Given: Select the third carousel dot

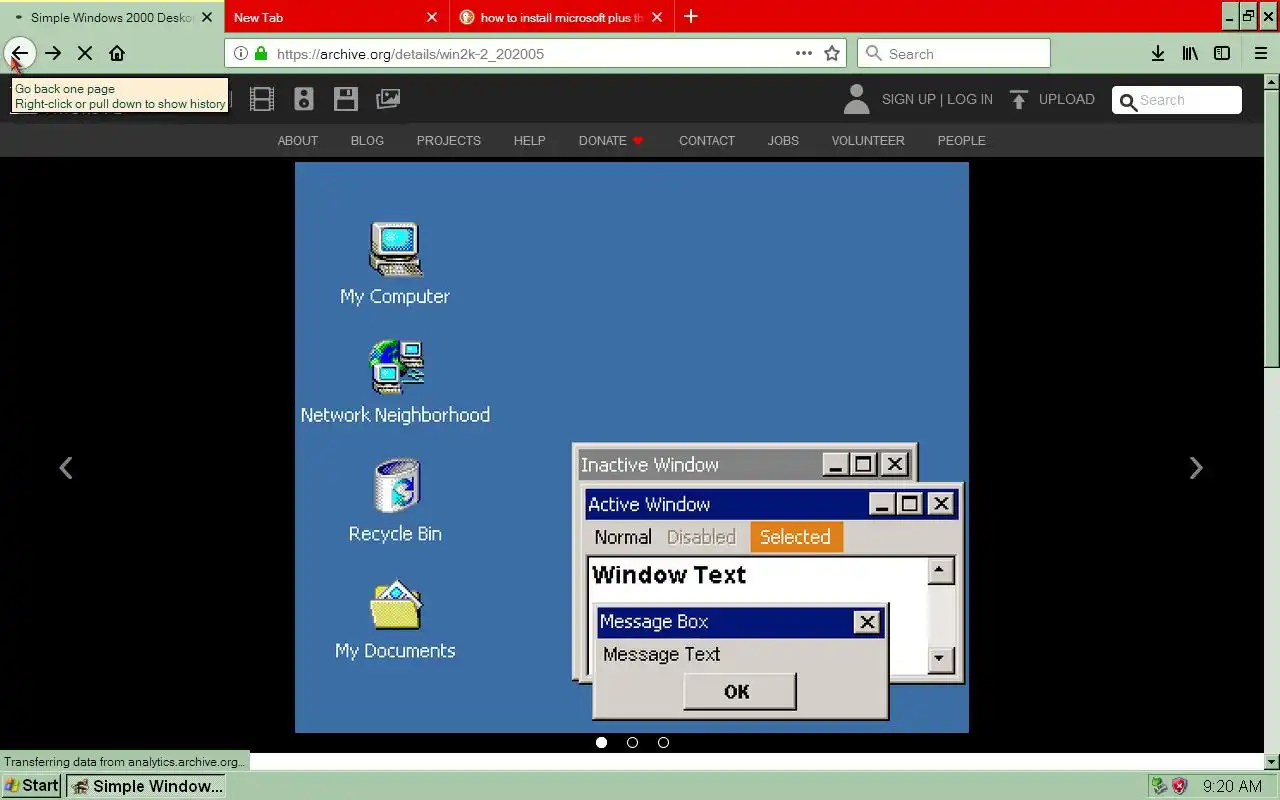Looking at the screenshot, I should coord(663,742).
